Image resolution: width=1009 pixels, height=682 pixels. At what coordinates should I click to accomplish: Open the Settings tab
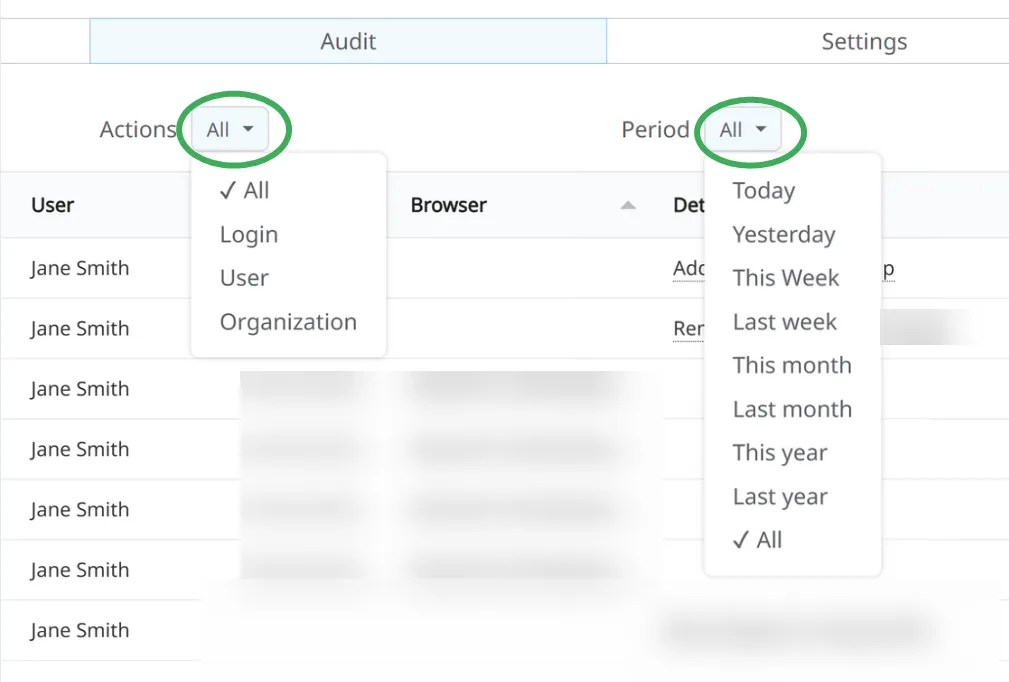pos(864,41)
